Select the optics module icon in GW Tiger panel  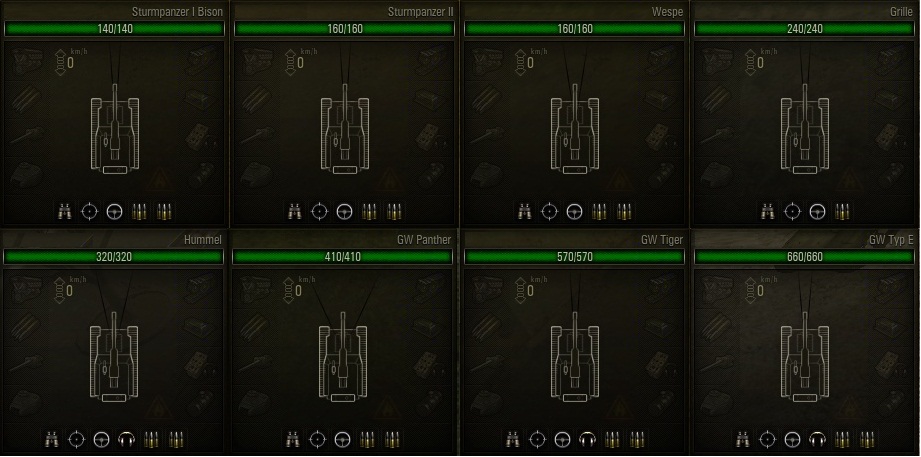click(x=663, y=400)
